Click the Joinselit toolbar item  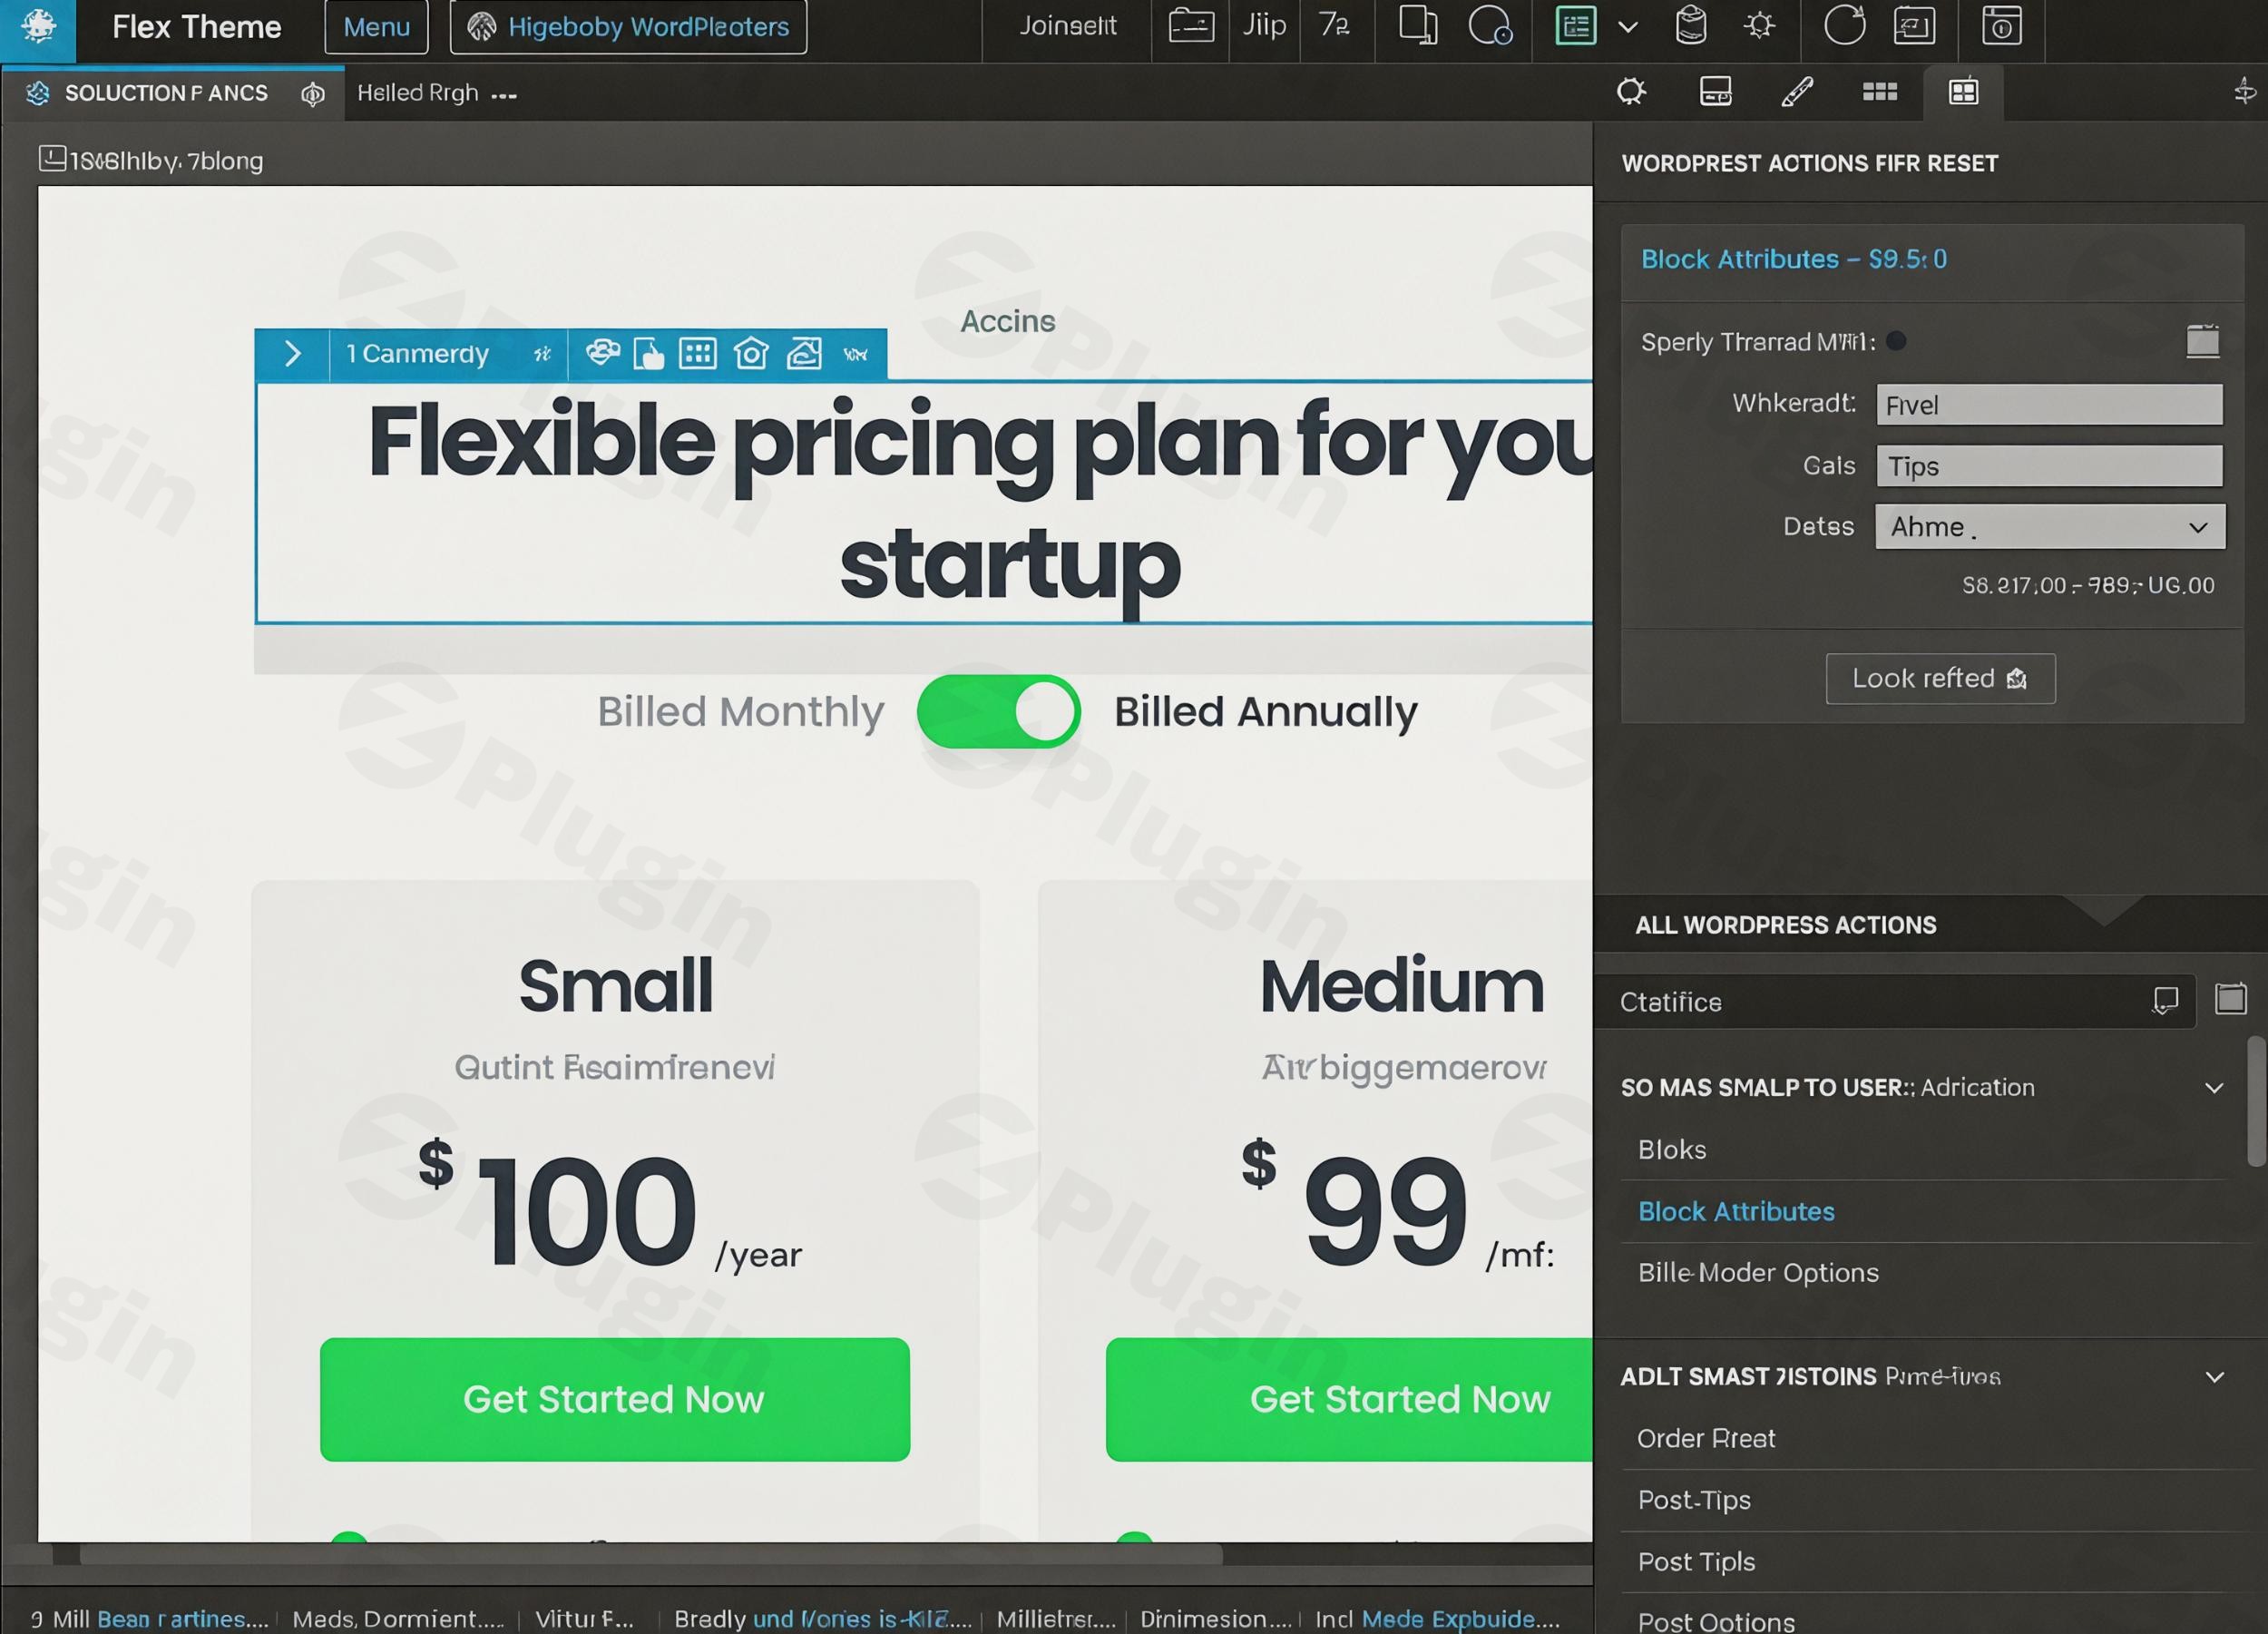point(1067,26)
